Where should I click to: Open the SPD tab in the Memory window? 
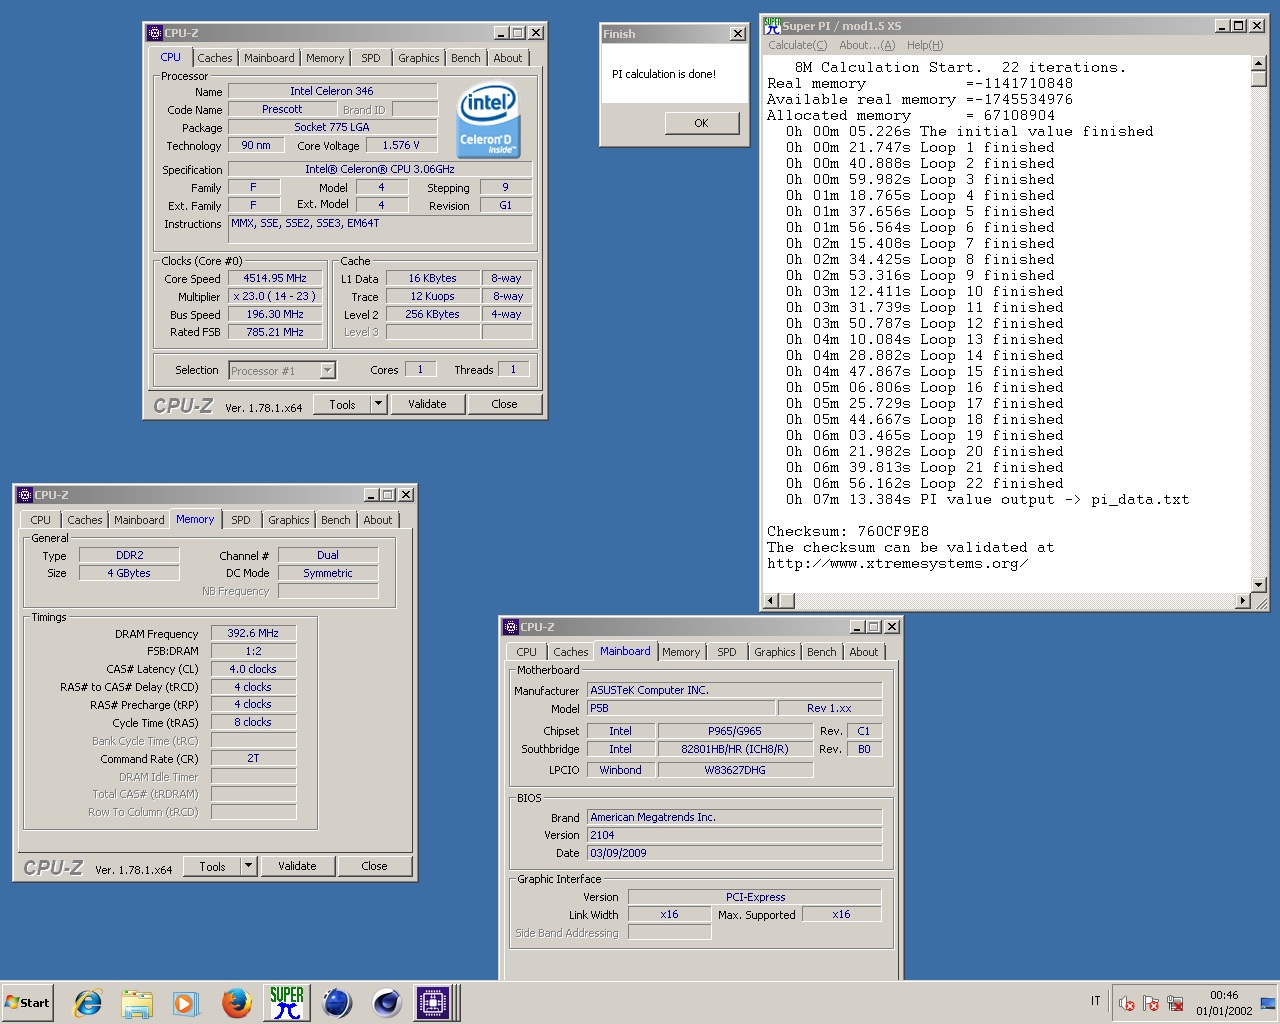[241, 520]
